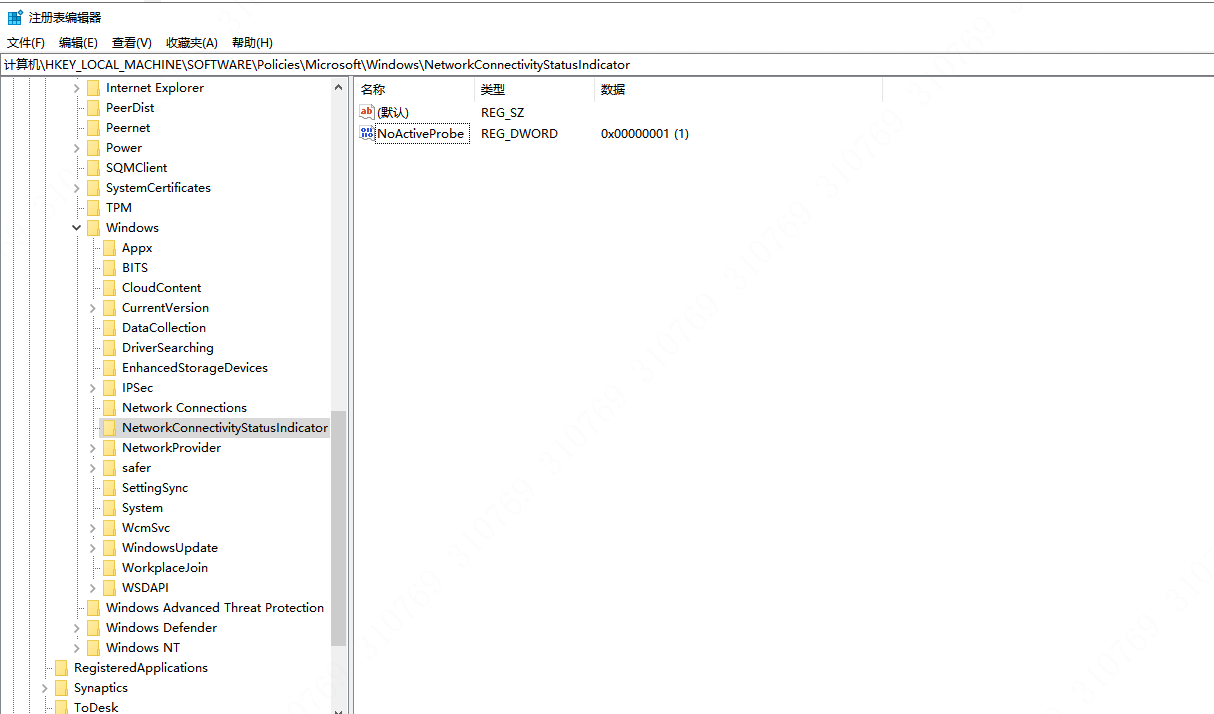The height and width of the screenshot is (714, 1214).
Task: Select the NoActiveProbe value name
Action: point(421,134)
